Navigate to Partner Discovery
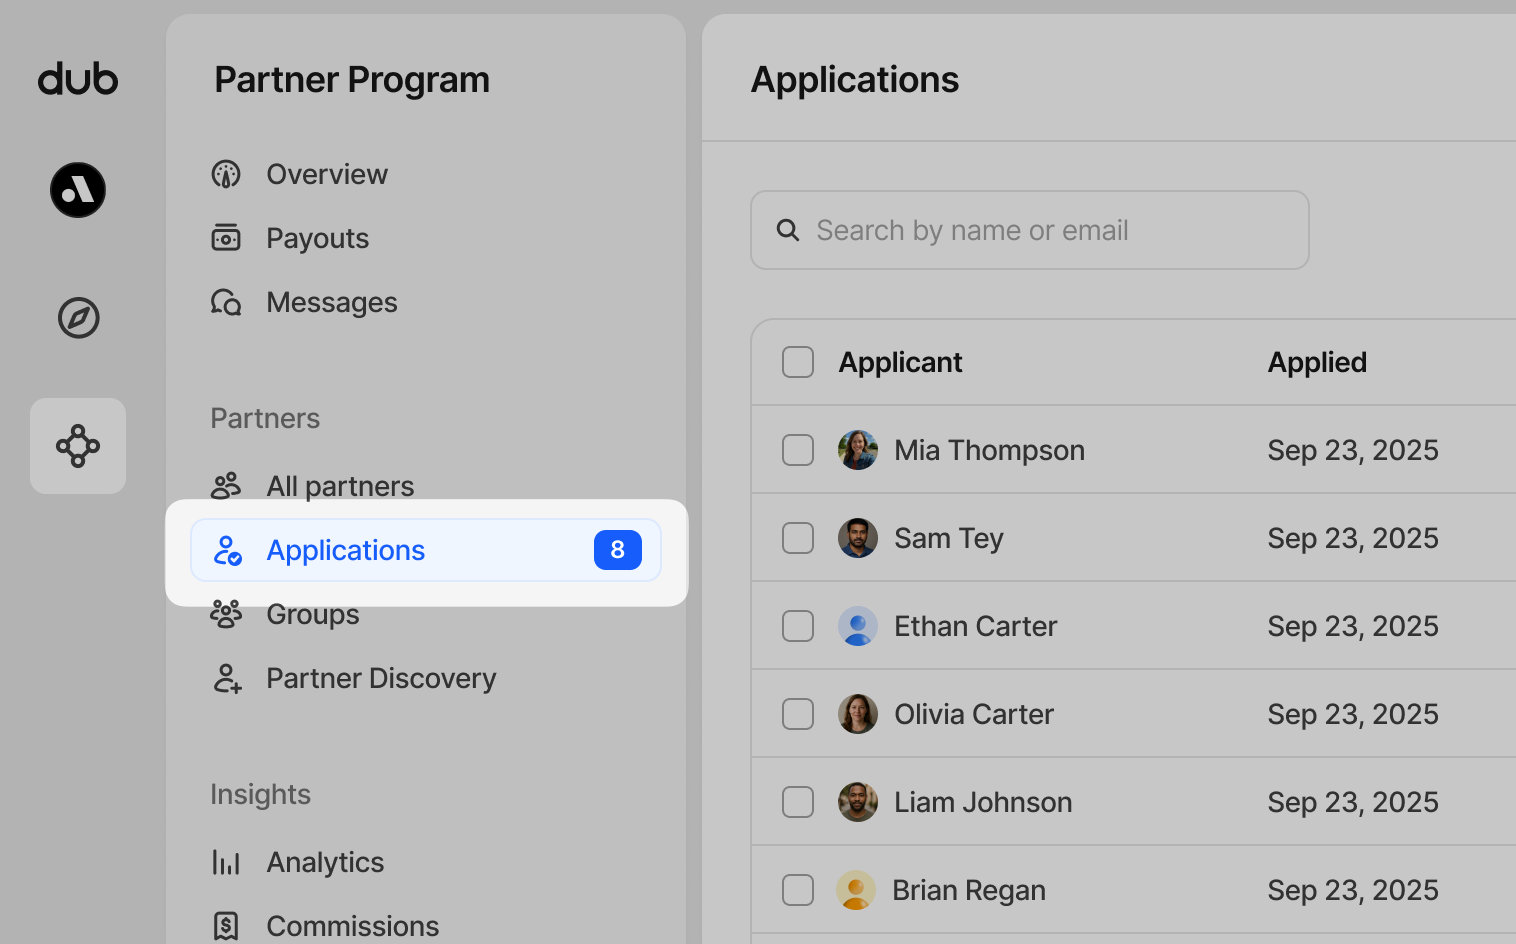 [x=380, y=678]
